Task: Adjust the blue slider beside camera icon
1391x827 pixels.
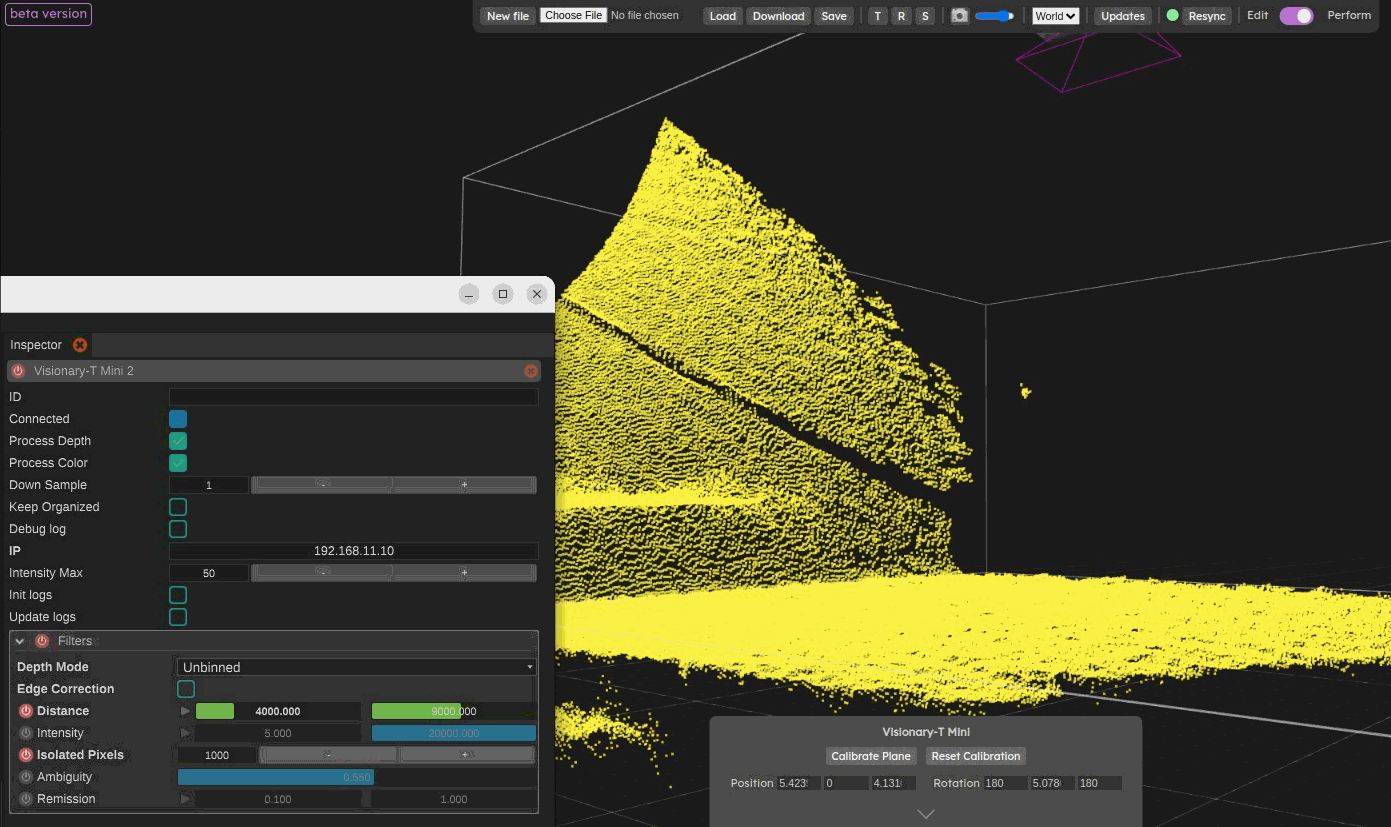Action: coord(994,16)
